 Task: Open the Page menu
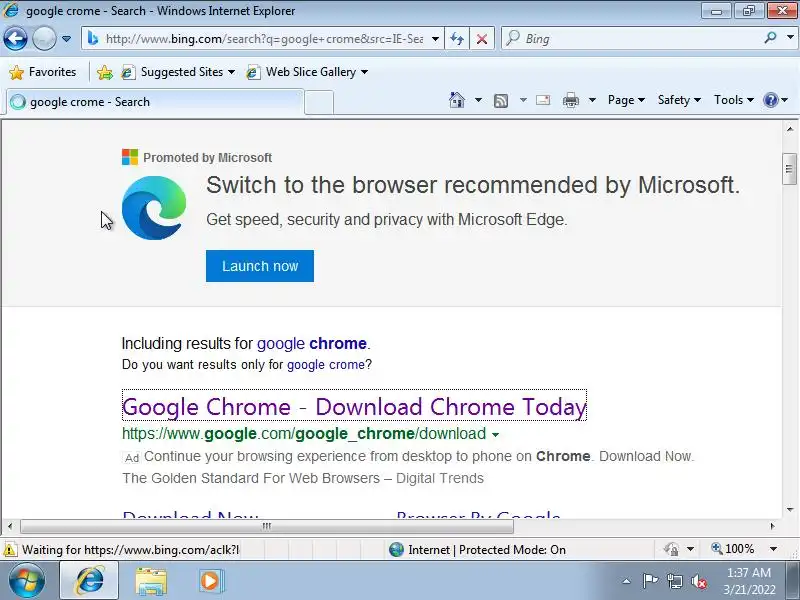pyautogui.click(x=626, y=100)
